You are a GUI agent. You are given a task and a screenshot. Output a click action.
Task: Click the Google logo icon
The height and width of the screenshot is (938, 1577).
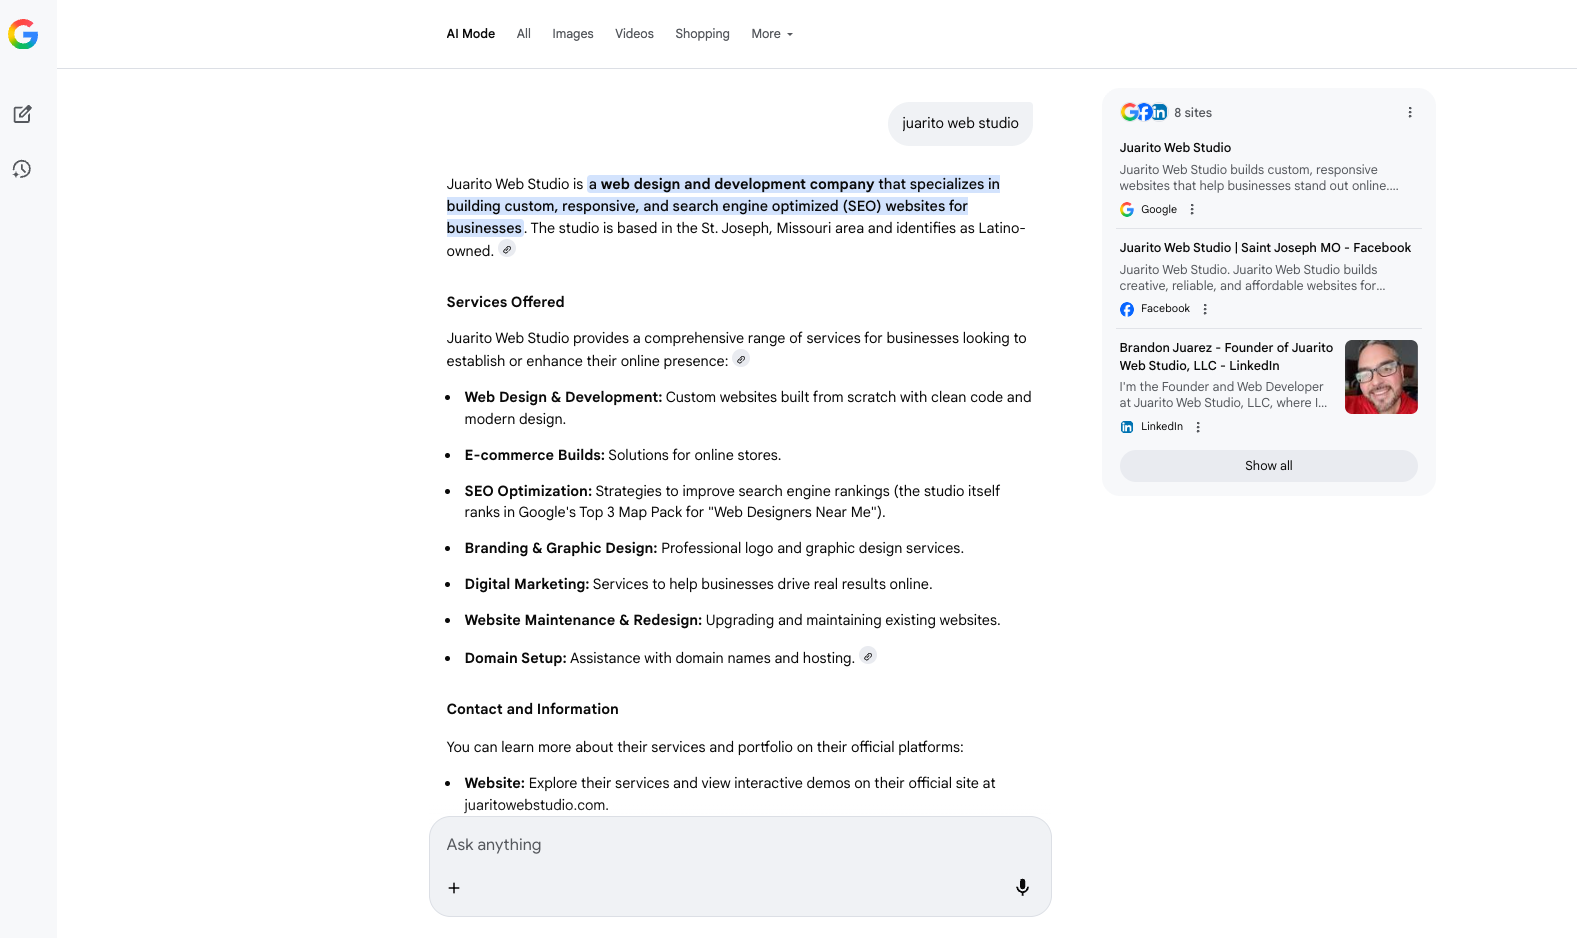click(x=23, y=35)
